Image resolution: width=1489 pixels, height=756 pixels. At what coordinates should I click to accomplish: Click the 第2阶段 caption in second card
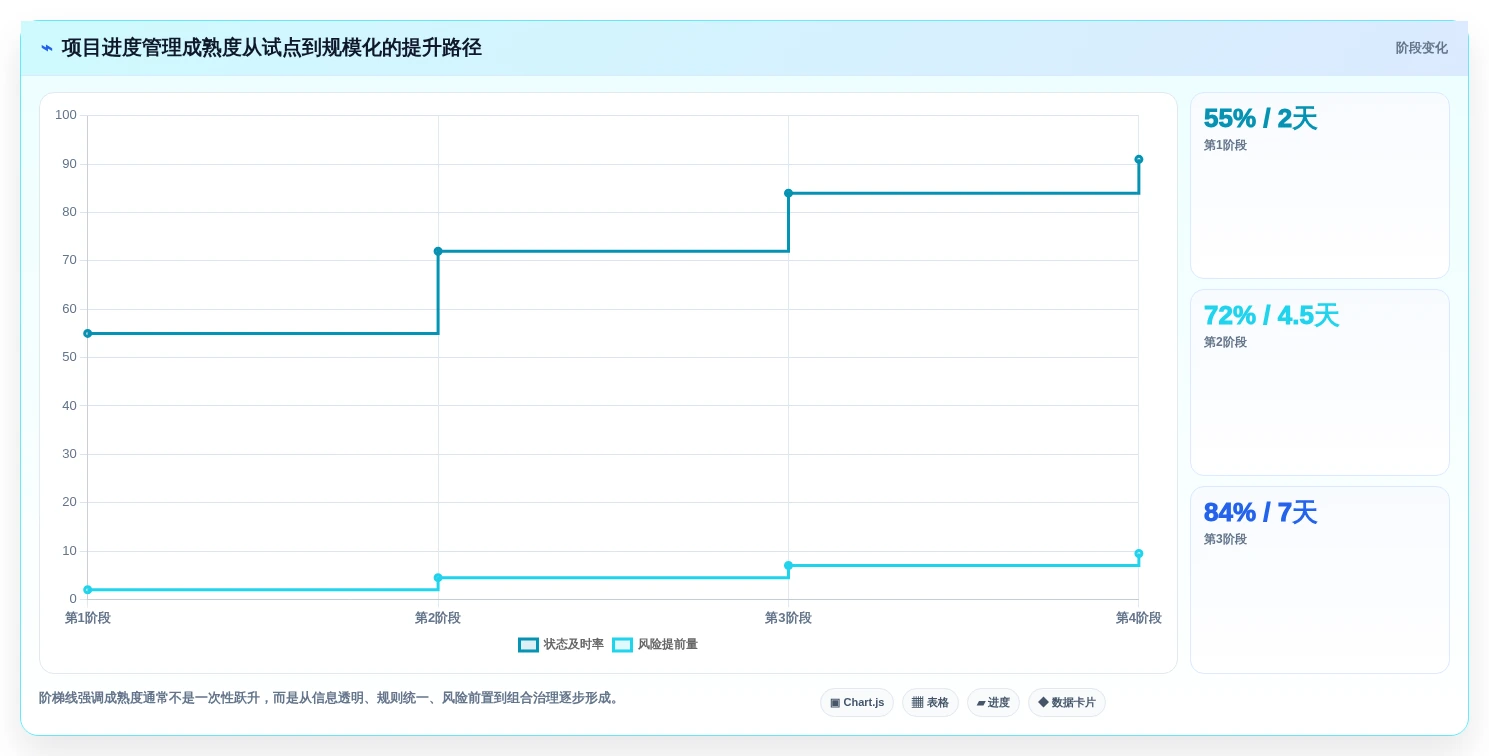point(1225,343)
